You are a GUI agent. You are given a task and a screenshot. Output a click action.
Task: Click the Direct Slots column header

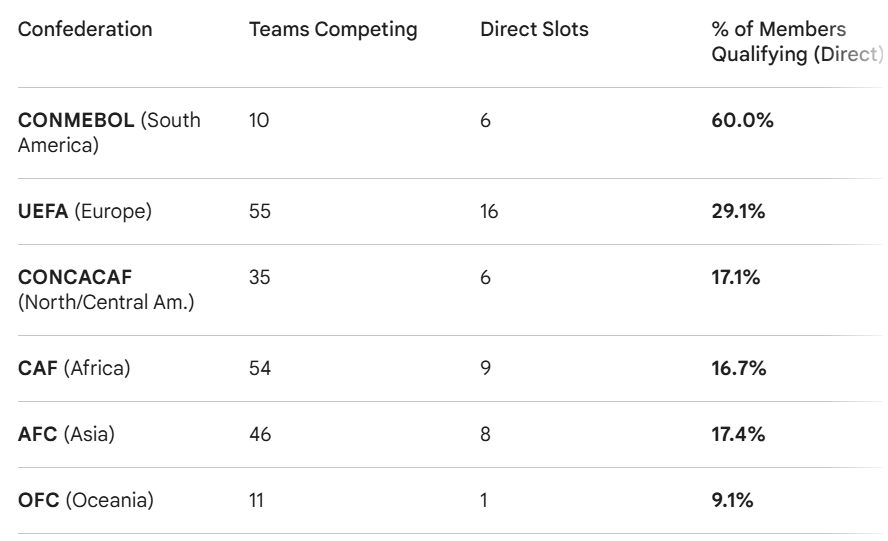(534, 30)
